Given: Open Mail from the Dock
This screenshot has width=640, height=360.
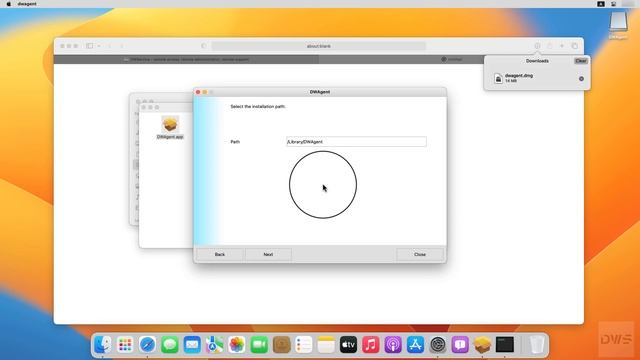Looking at the screenshot, I should tap(192, 345).
